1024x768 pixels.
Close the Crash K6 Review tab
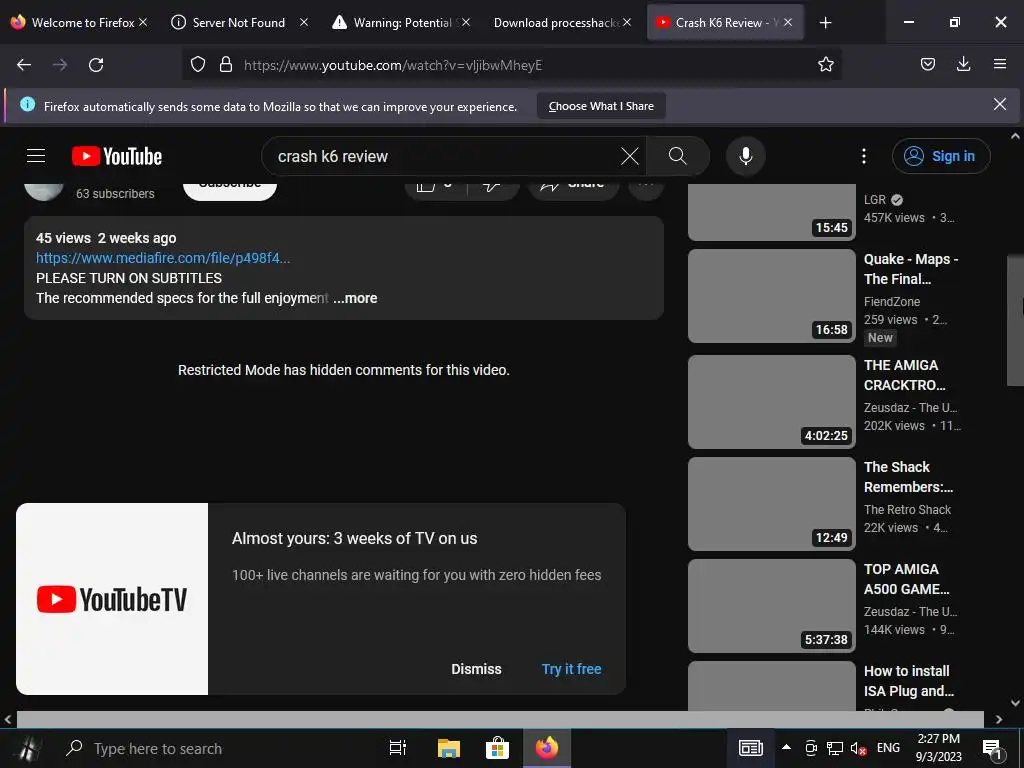(x=788, y=22)
